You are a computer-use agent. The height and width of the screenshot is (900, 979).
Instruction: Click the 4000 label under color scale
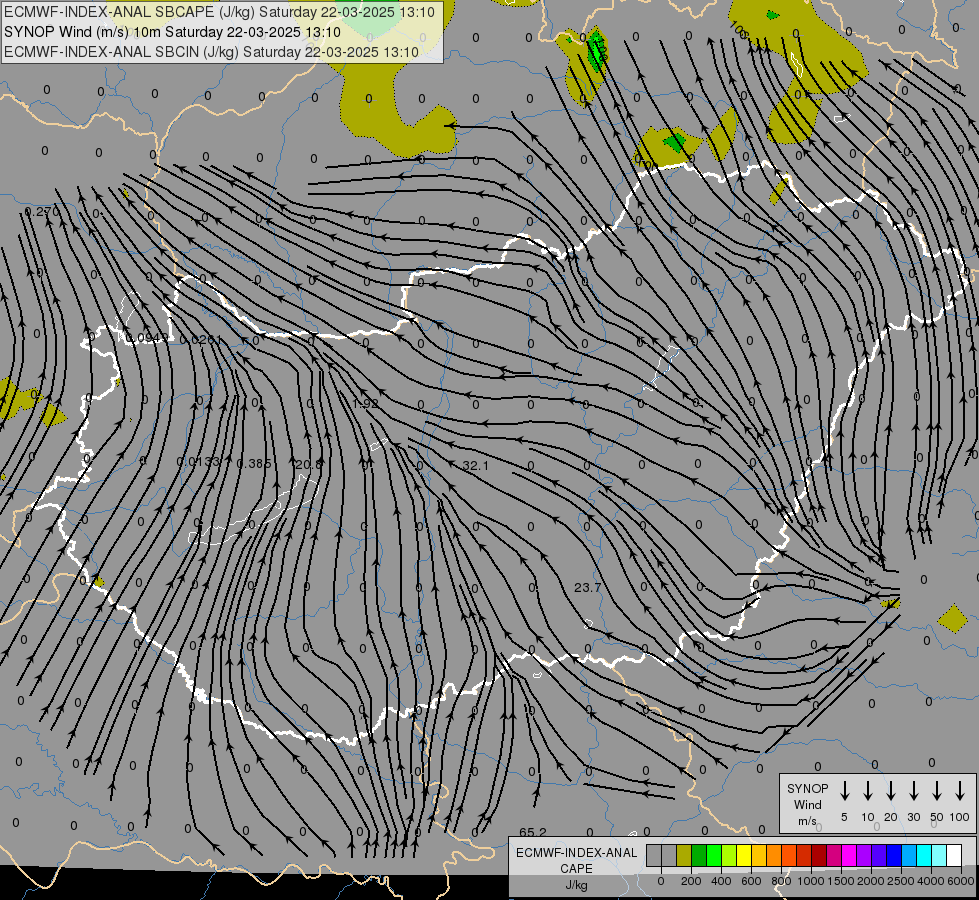931,881
